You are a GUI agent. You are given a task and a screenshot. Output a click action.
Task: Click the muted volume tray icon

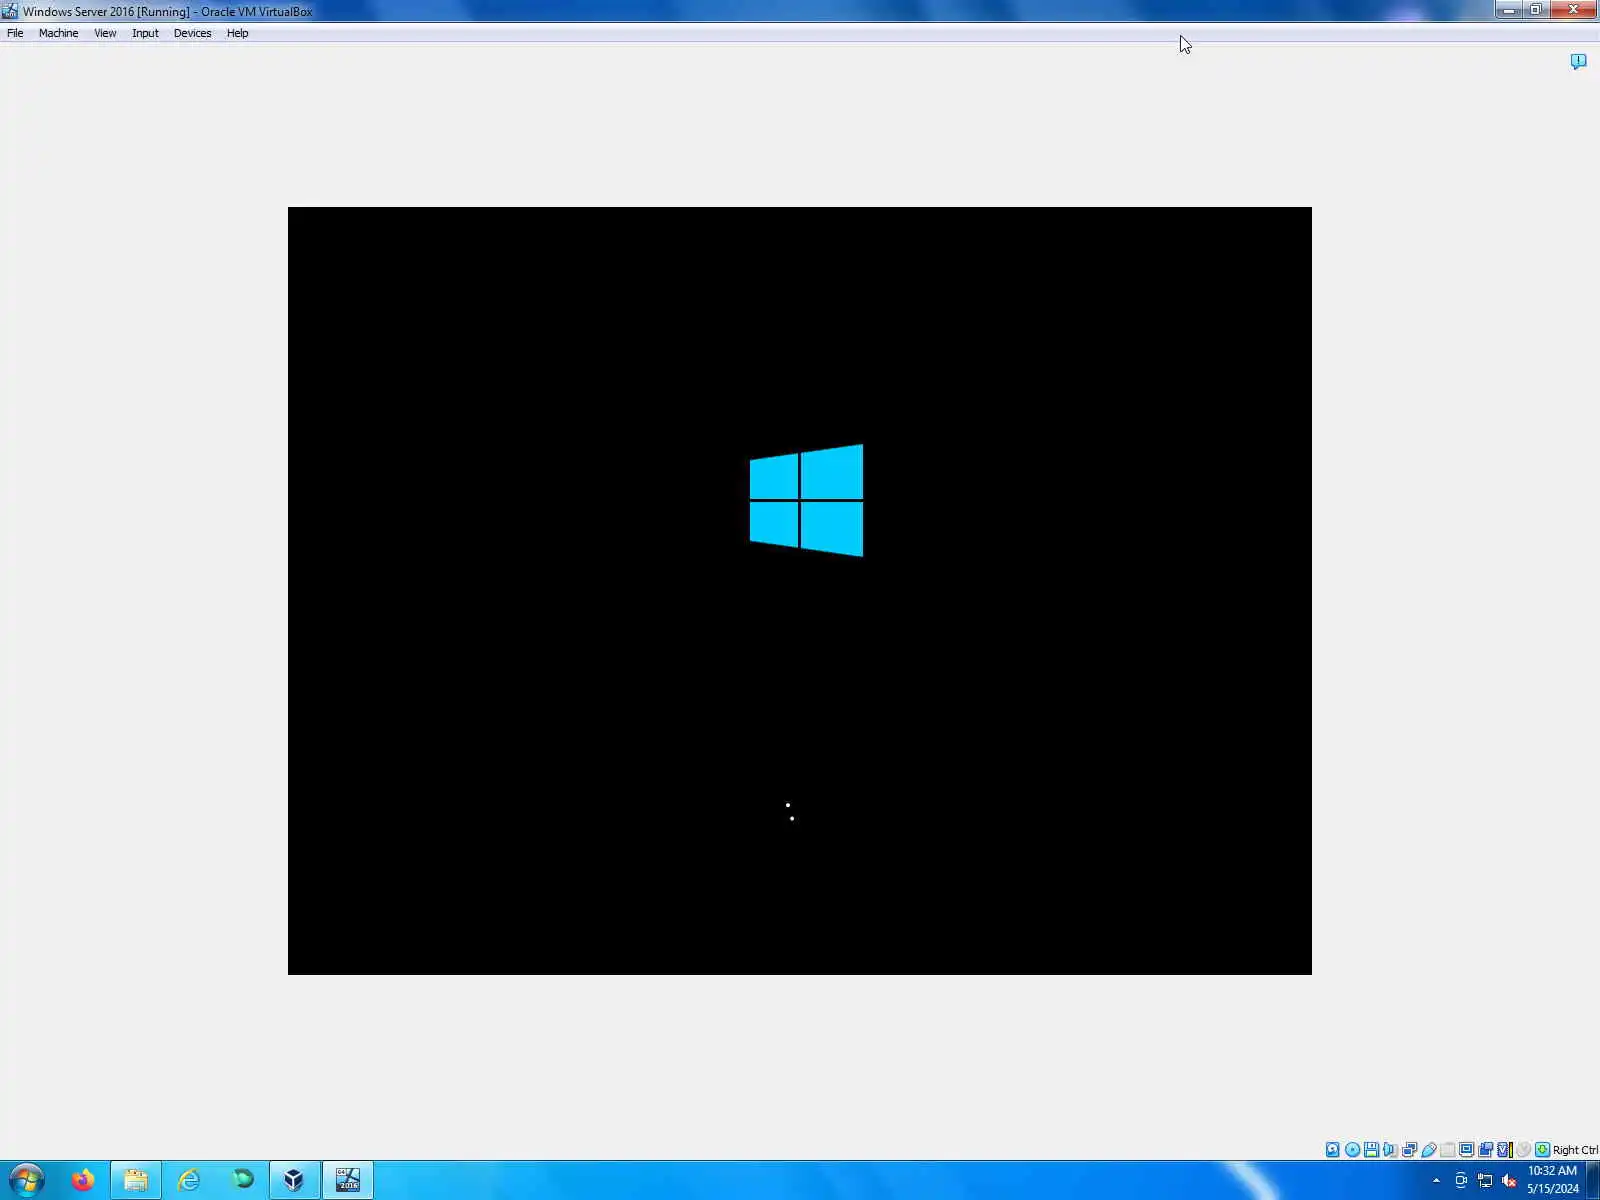[x=1509, y=1181]
